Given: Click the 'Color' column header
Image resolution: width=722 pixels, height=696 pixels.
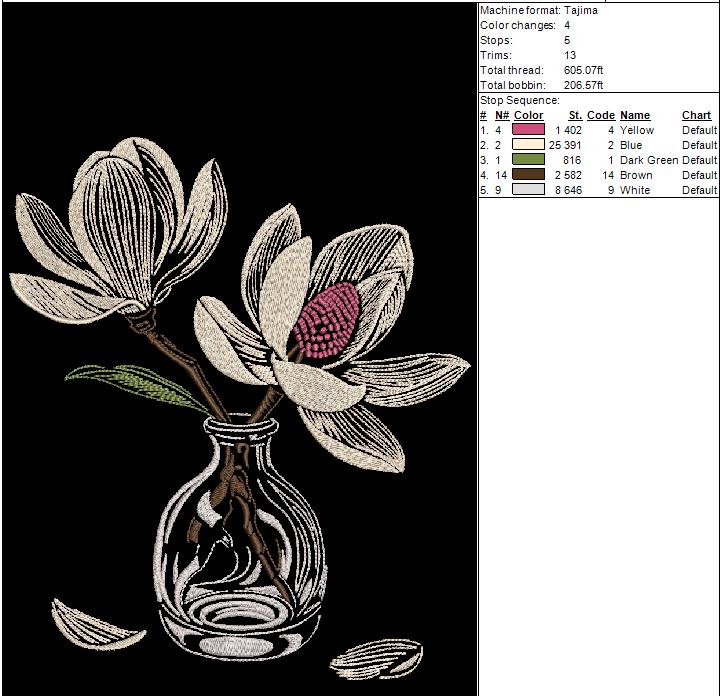Looking at the screenshot, I should [529, 115].
